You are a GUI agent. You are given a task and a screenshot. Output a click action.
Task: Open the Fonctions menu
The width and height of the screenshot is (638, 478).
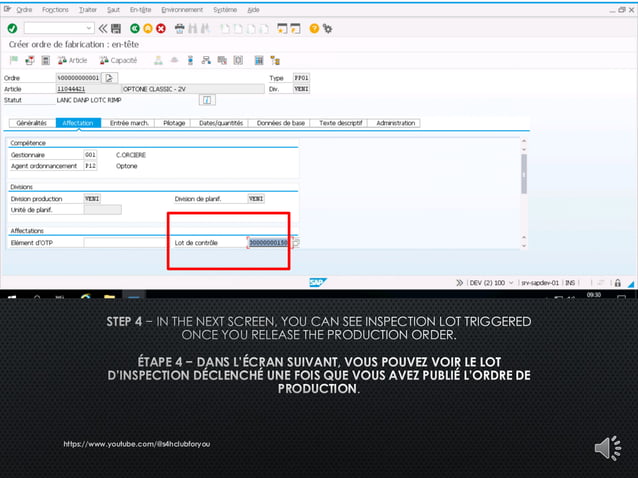[x=55, y=10]
